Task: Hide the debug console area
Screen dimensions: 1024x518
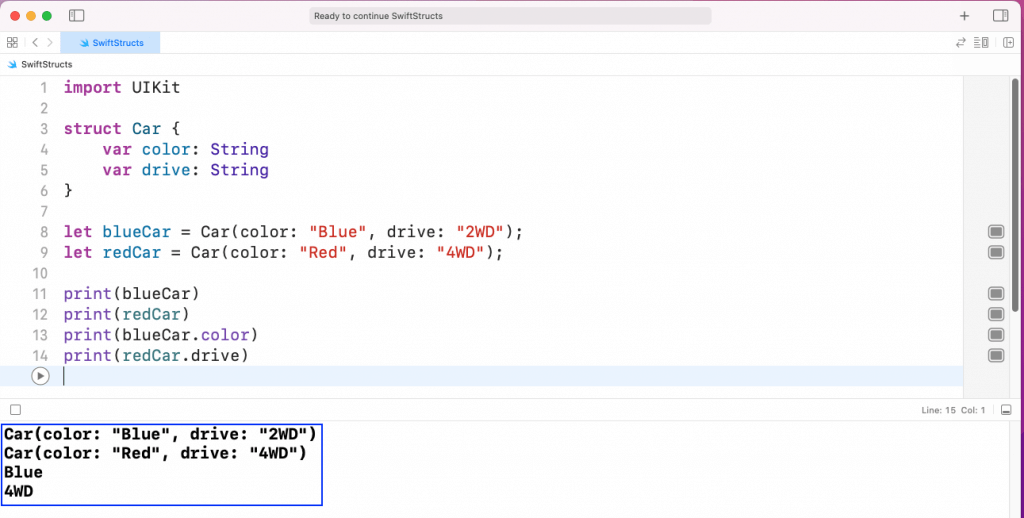Action: pyautogui.click(x=1006, y=410)
